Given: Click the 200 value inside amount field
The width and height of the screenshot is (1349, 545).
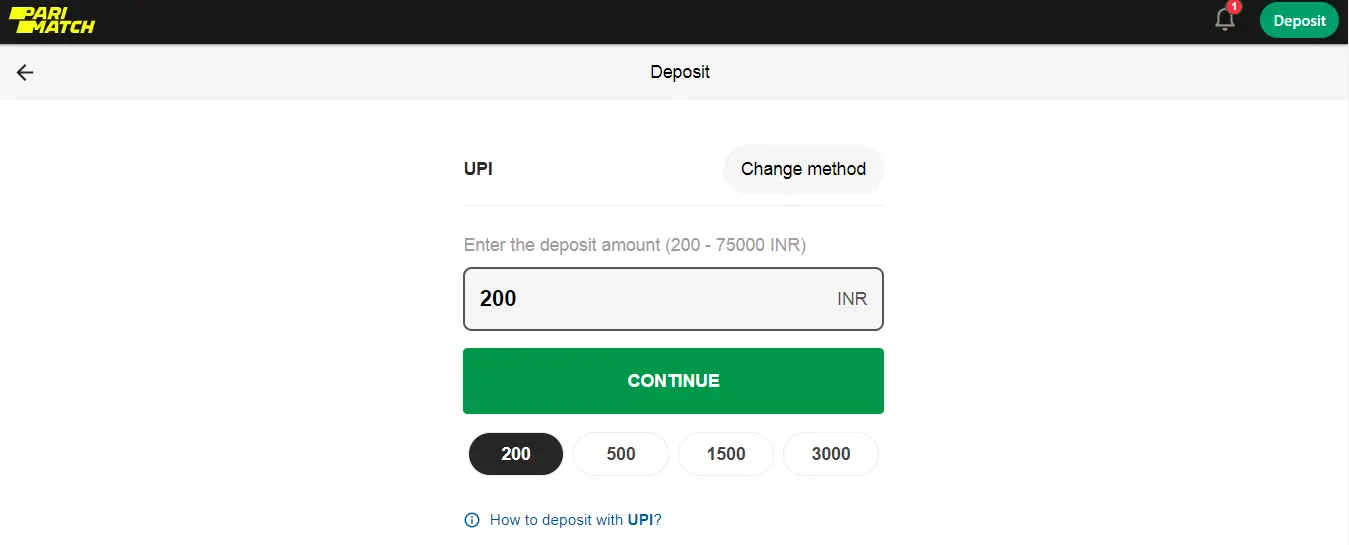Looking at the screenshot, I should 498,299.
